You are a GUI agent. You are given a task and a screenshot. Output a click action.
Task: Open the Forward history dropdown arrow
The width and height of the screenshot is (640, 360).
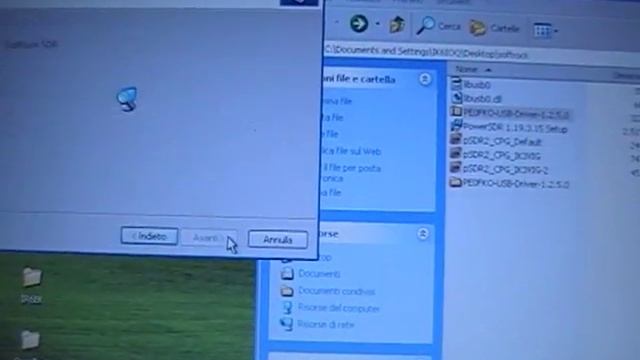tap(378, 24)
